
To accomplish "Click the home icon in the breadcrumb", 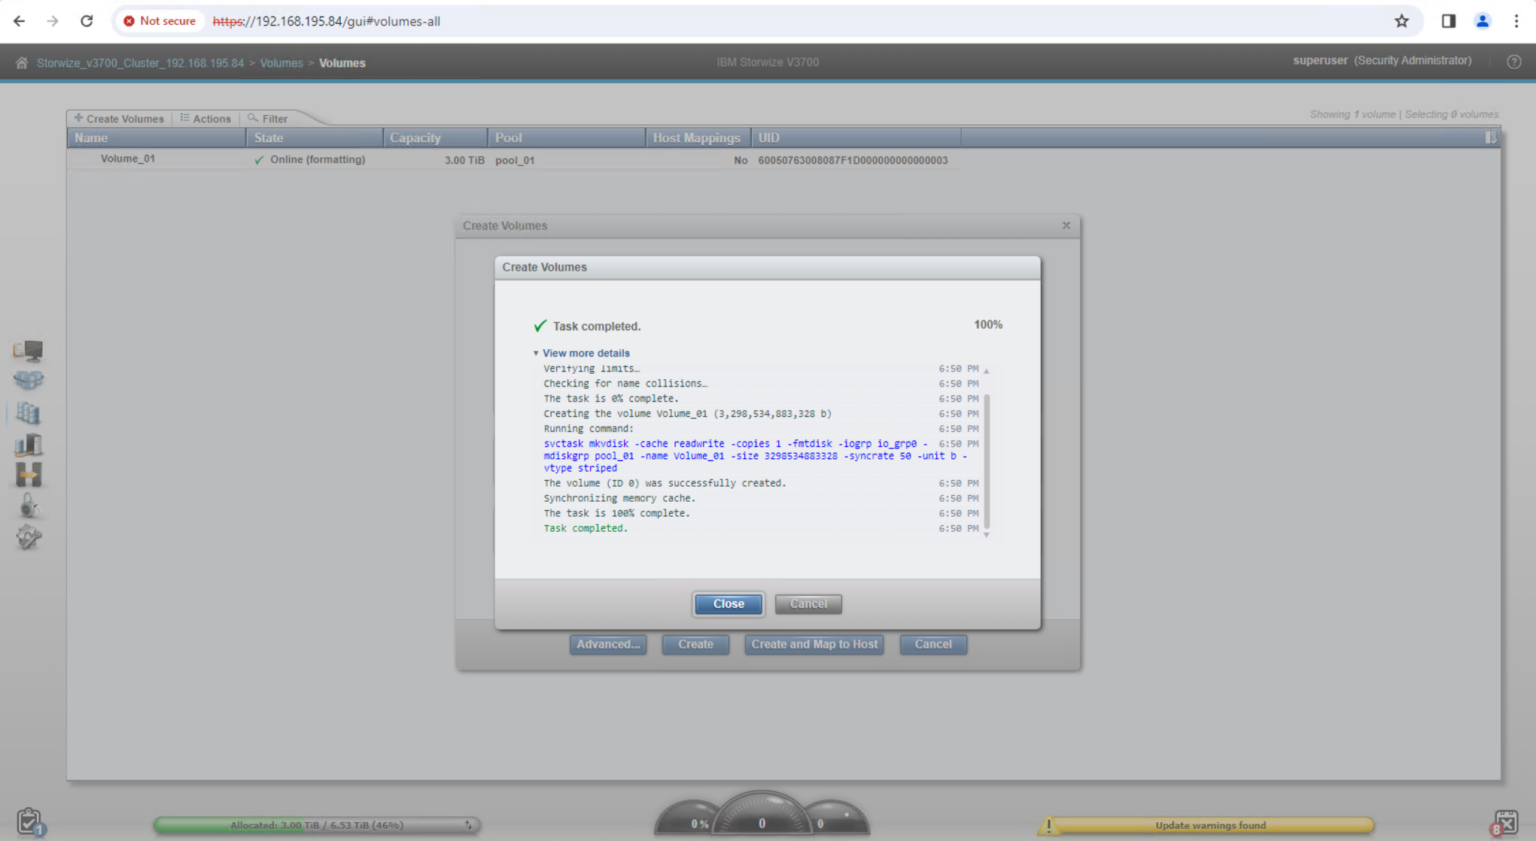I will pyautogui.click(x=21, y=63).
